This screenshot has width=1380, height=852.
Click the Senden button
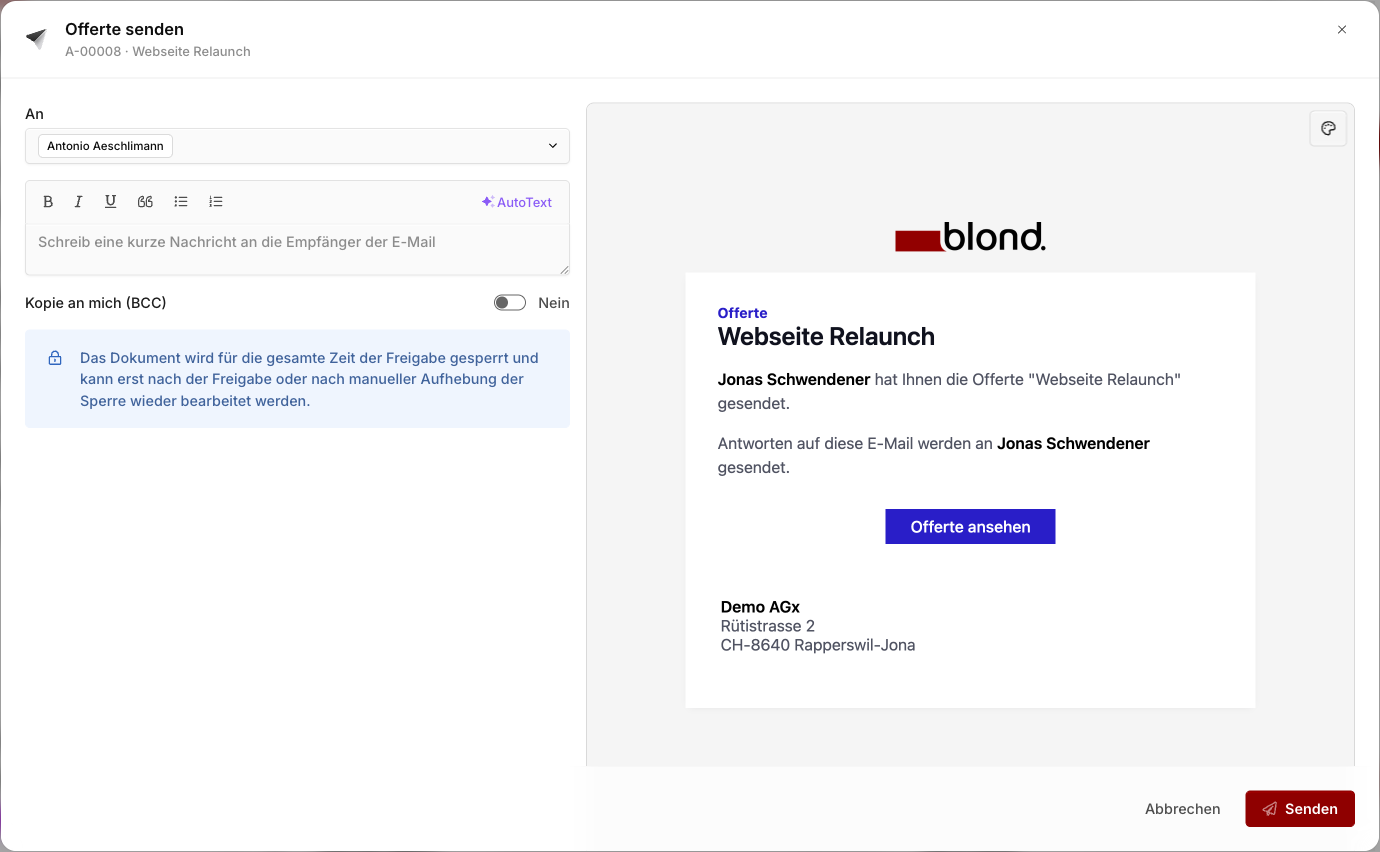click(x=1299, y=809)
